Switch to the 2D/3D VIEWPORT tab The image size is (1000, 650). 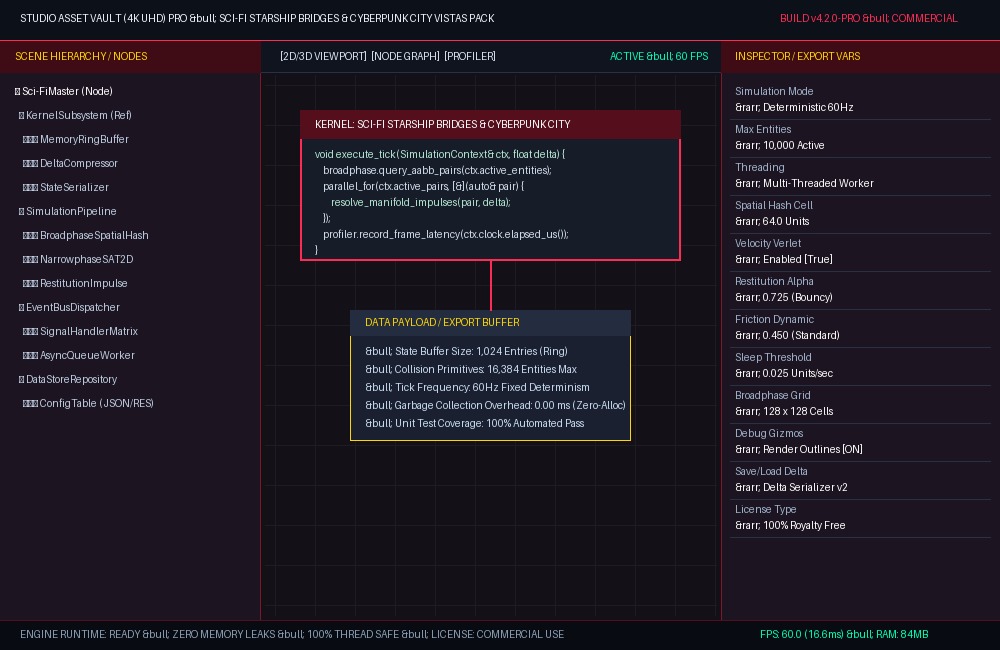pyautogui.click(x=323, y=56)
